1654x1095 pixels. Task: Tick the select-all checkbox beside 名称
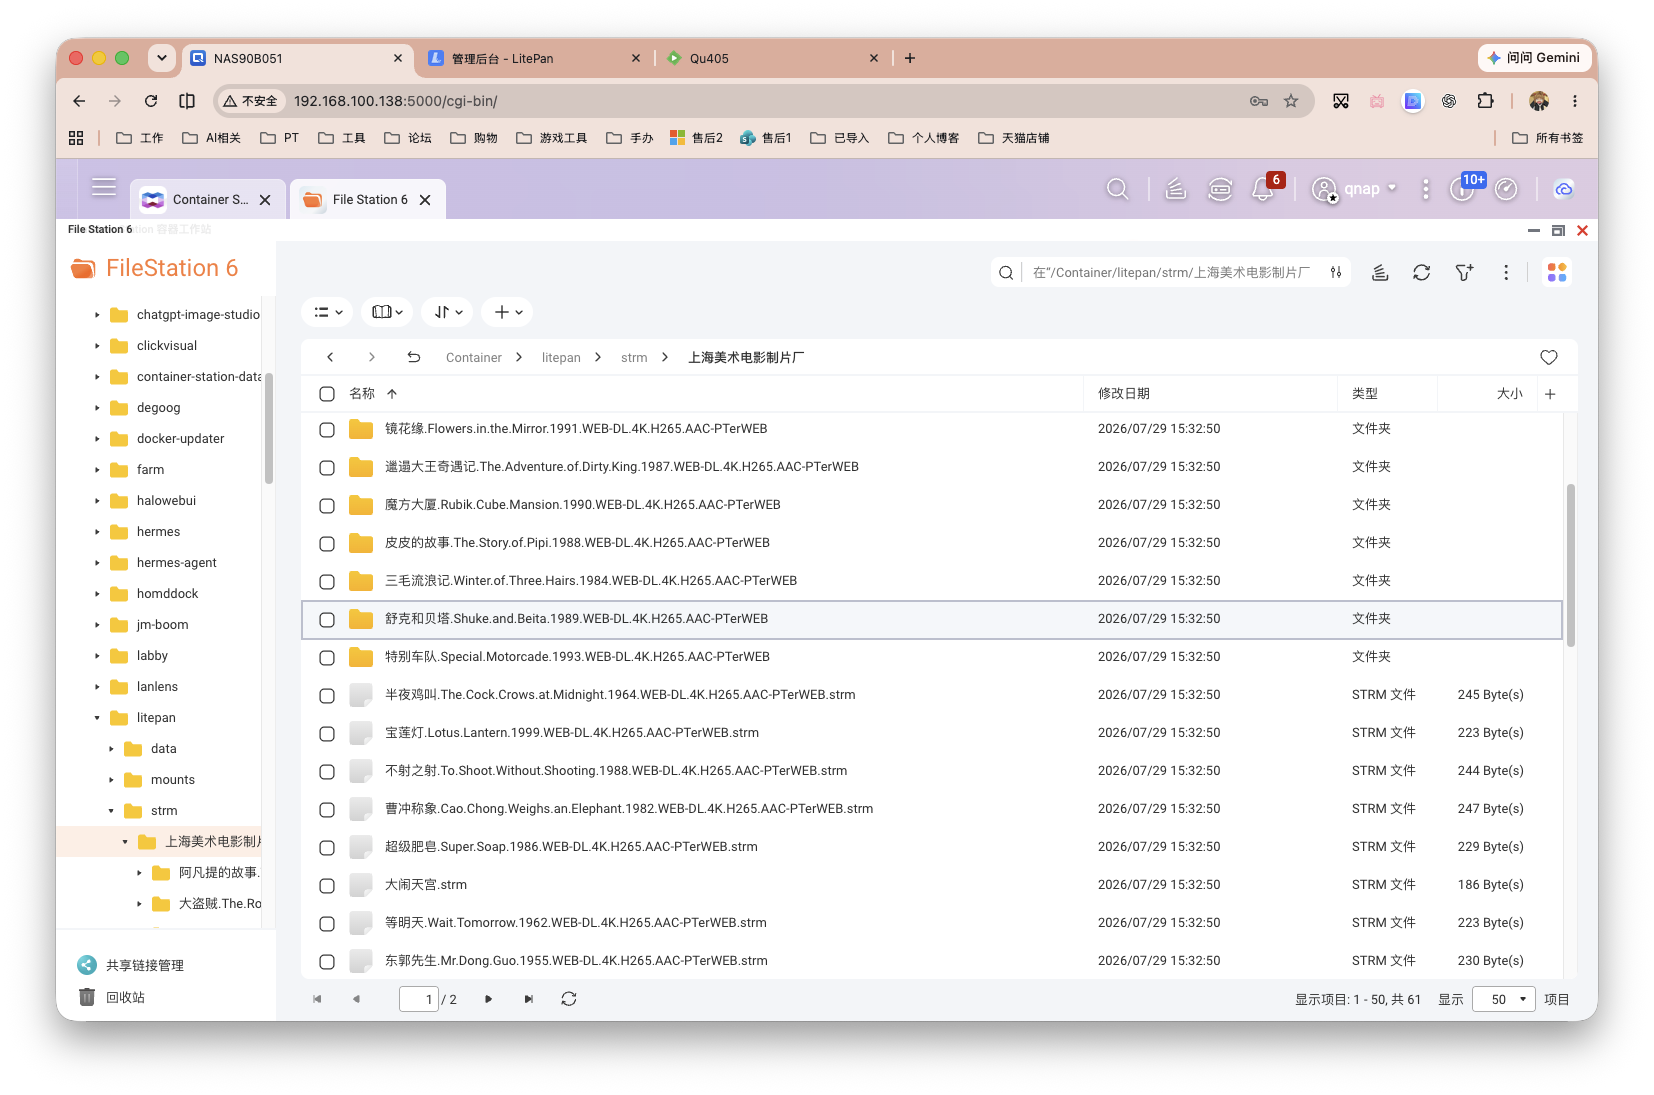point(327,394)
